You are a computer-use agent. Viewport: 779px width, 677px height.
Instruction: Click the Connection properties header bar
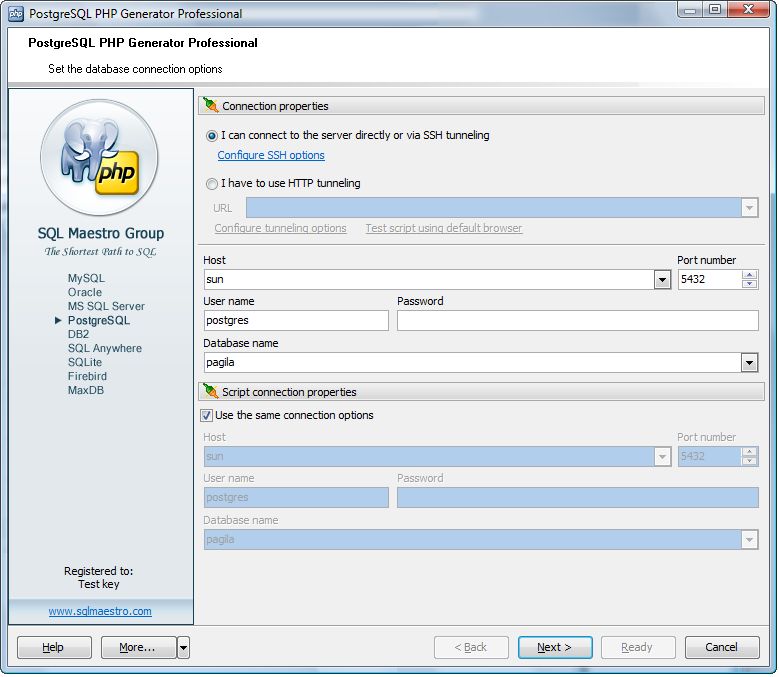(x=481, y=106)
